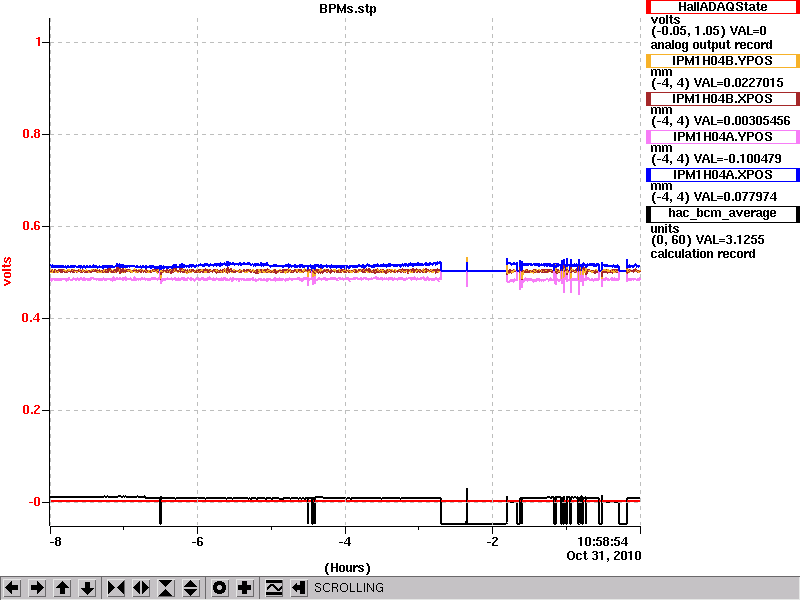Click the horizontal zoom-out diamond arrows icon

[x=141, y=588]
